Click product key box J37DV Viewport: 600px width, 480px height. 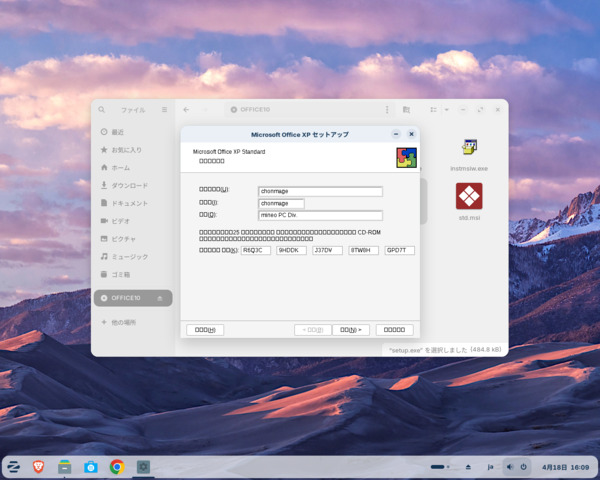click(328, 250)
